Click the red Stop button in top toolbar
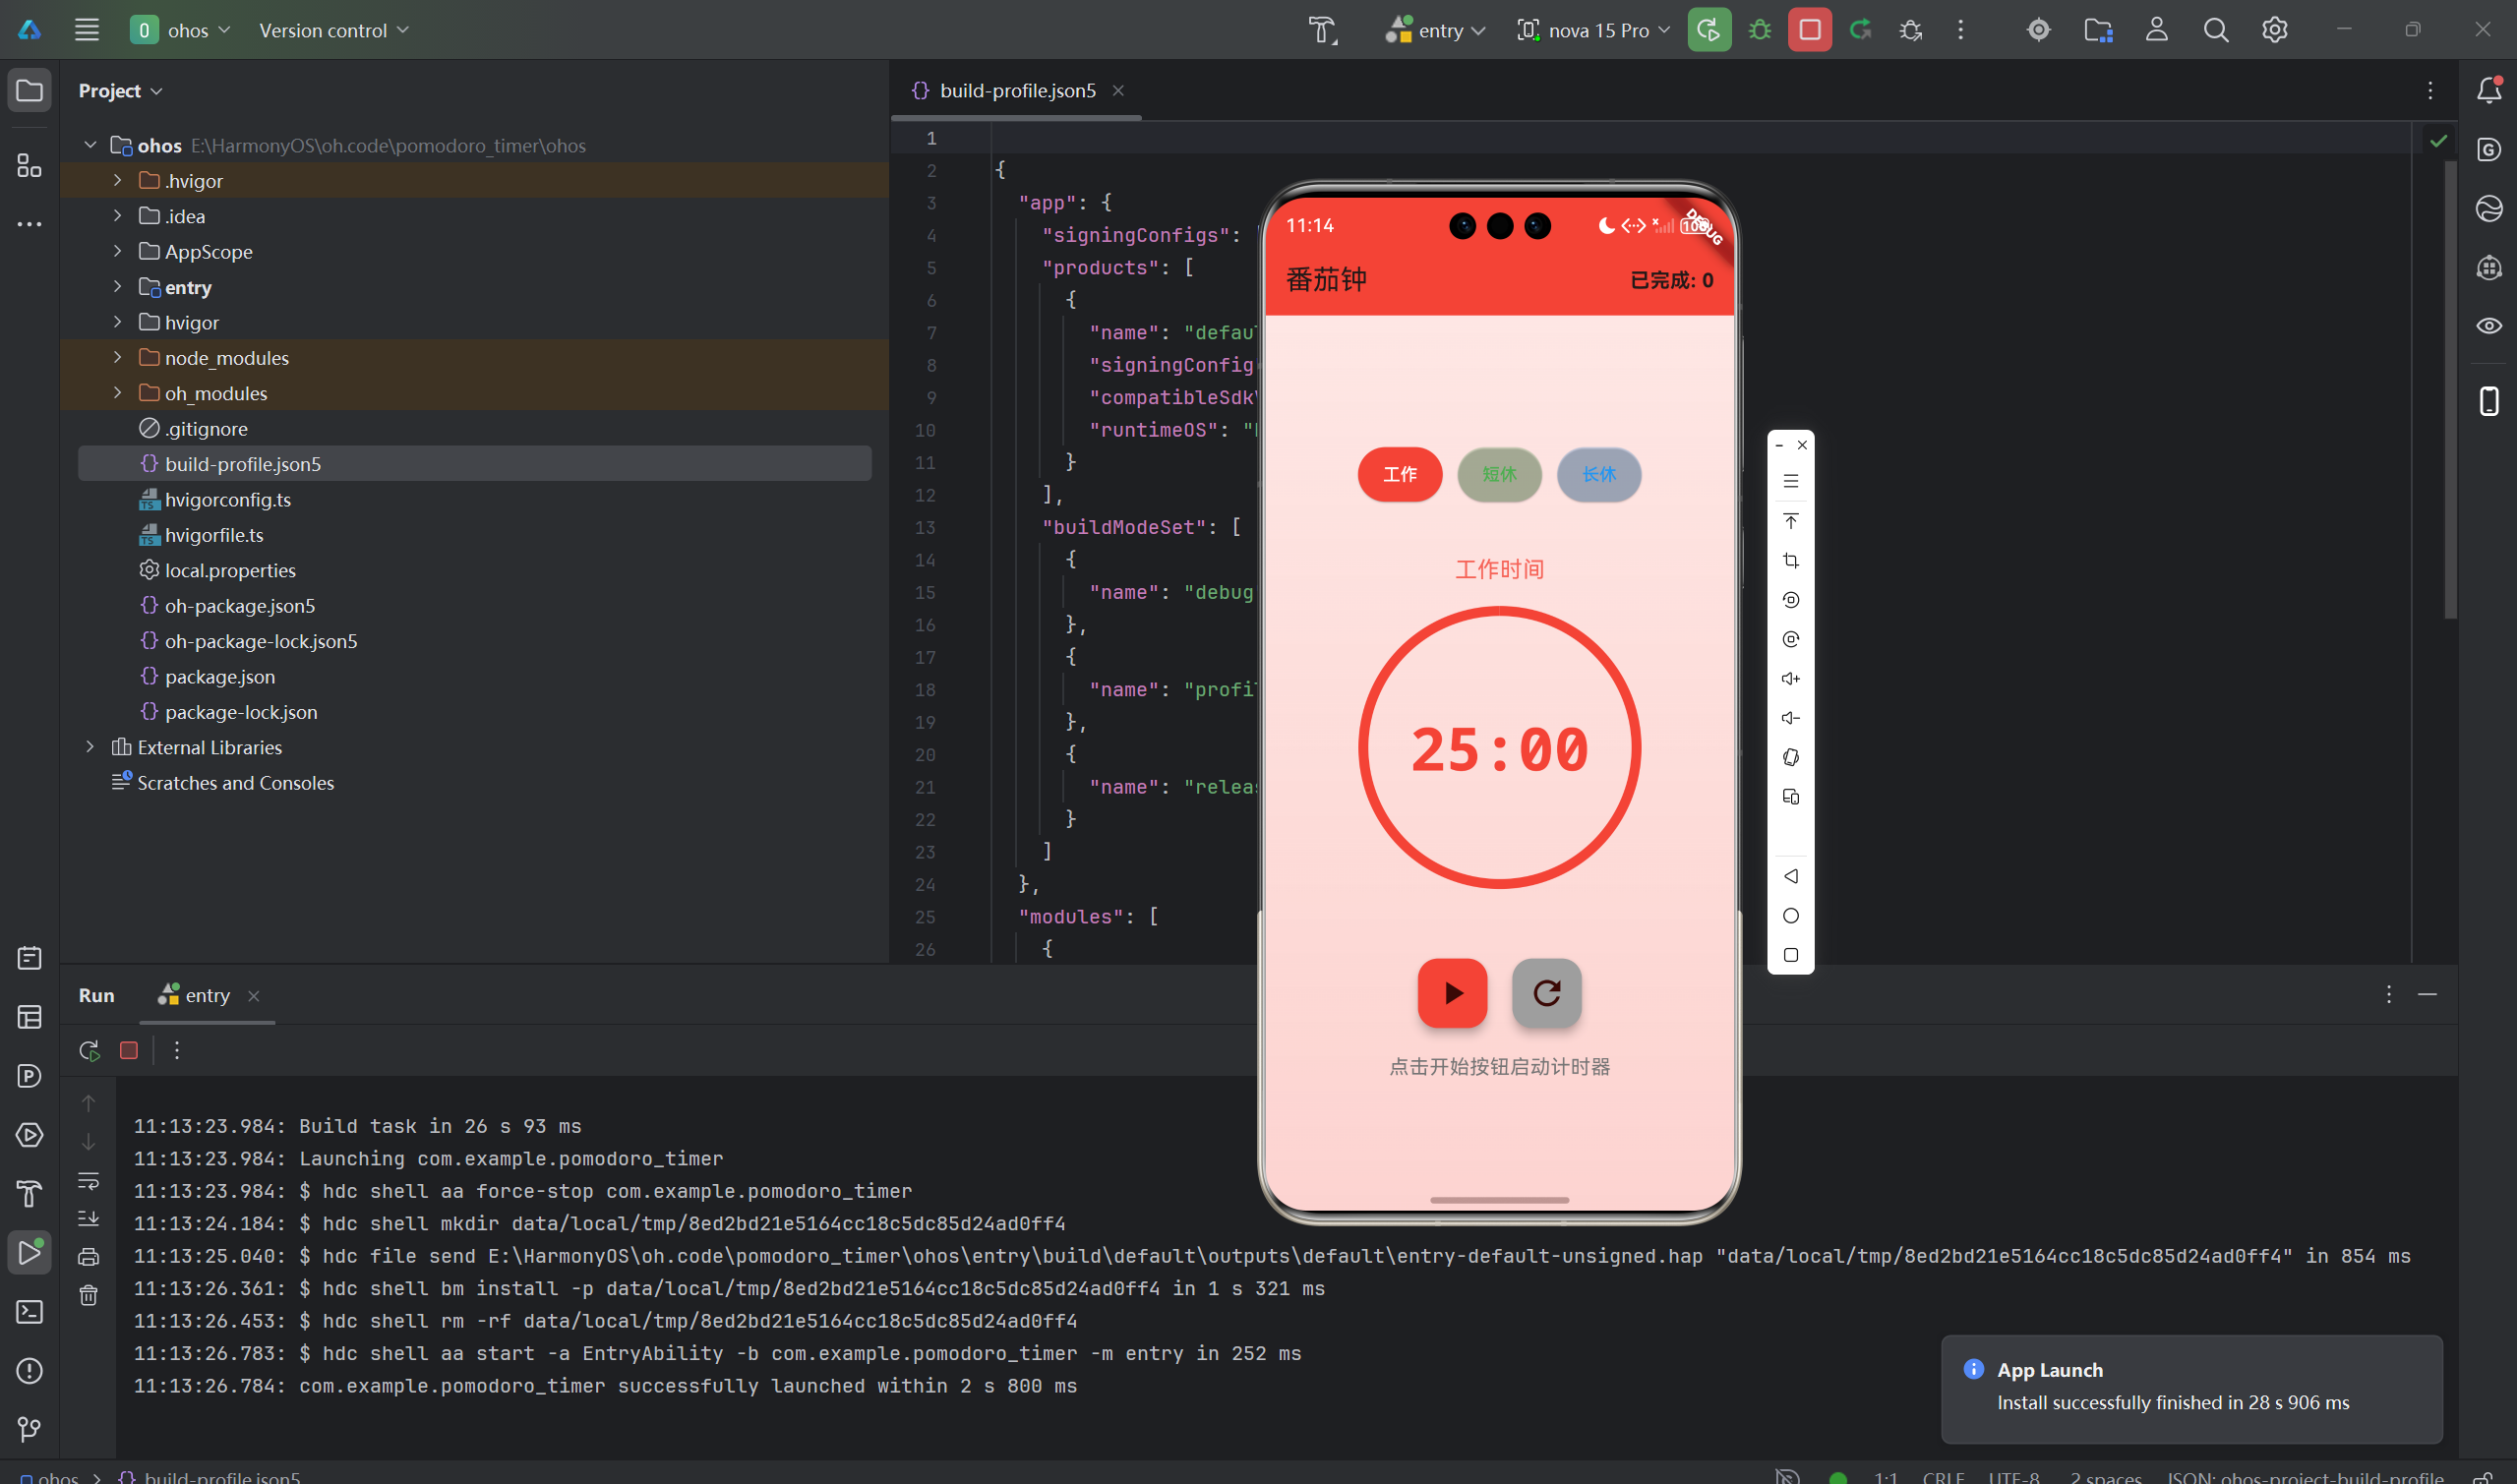 1809,30
